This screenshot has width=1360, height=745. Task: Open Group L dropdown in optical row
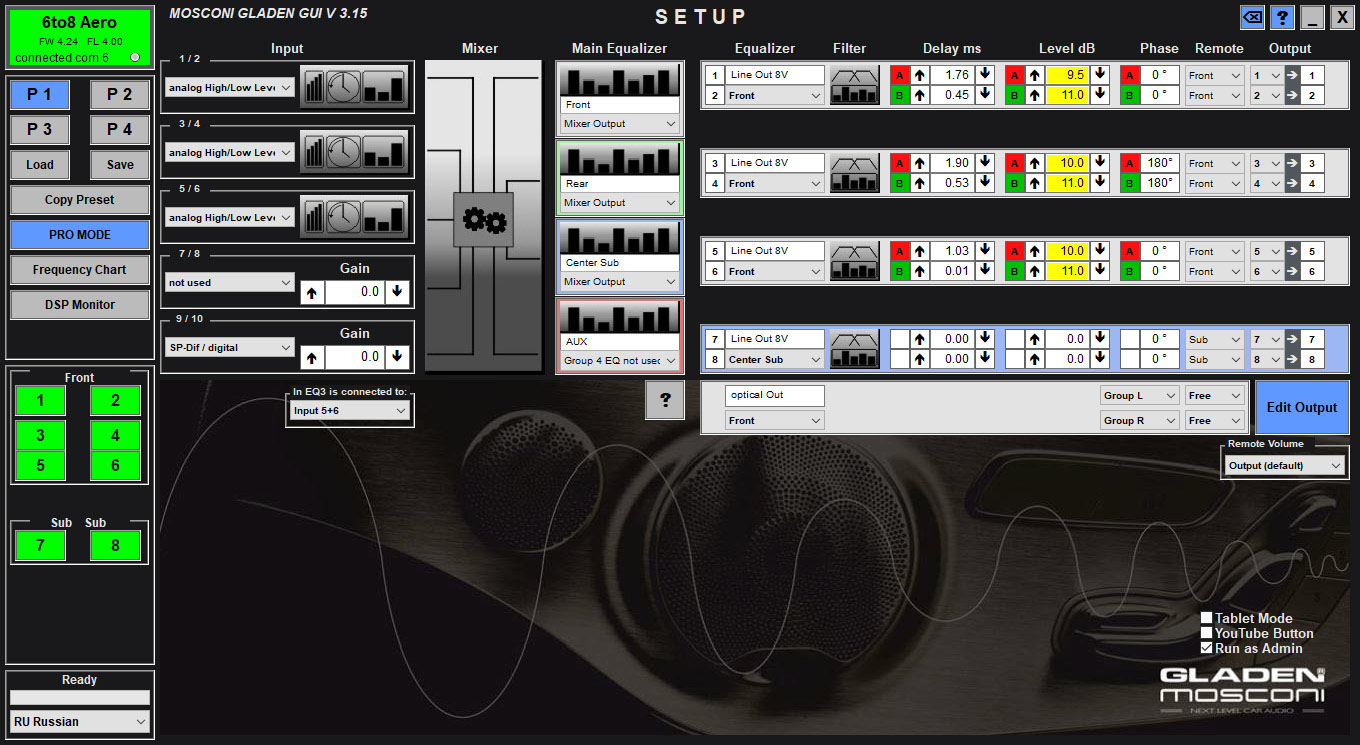pyautogui.click(x=1139, y=396)
